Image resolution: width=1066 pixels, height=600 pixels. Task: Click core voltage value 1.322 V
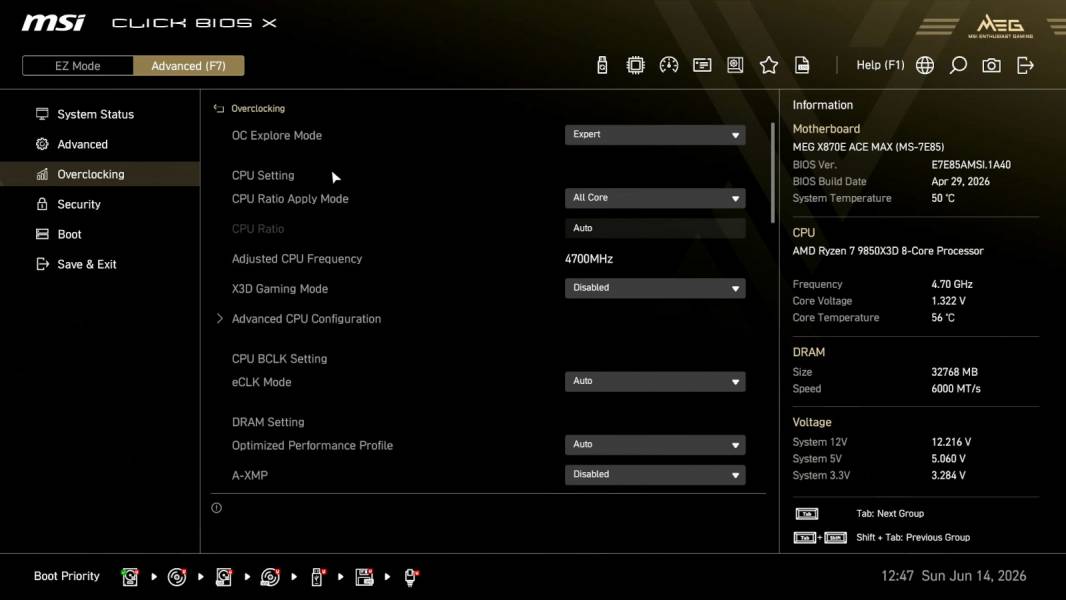click(x=948, y=300)
